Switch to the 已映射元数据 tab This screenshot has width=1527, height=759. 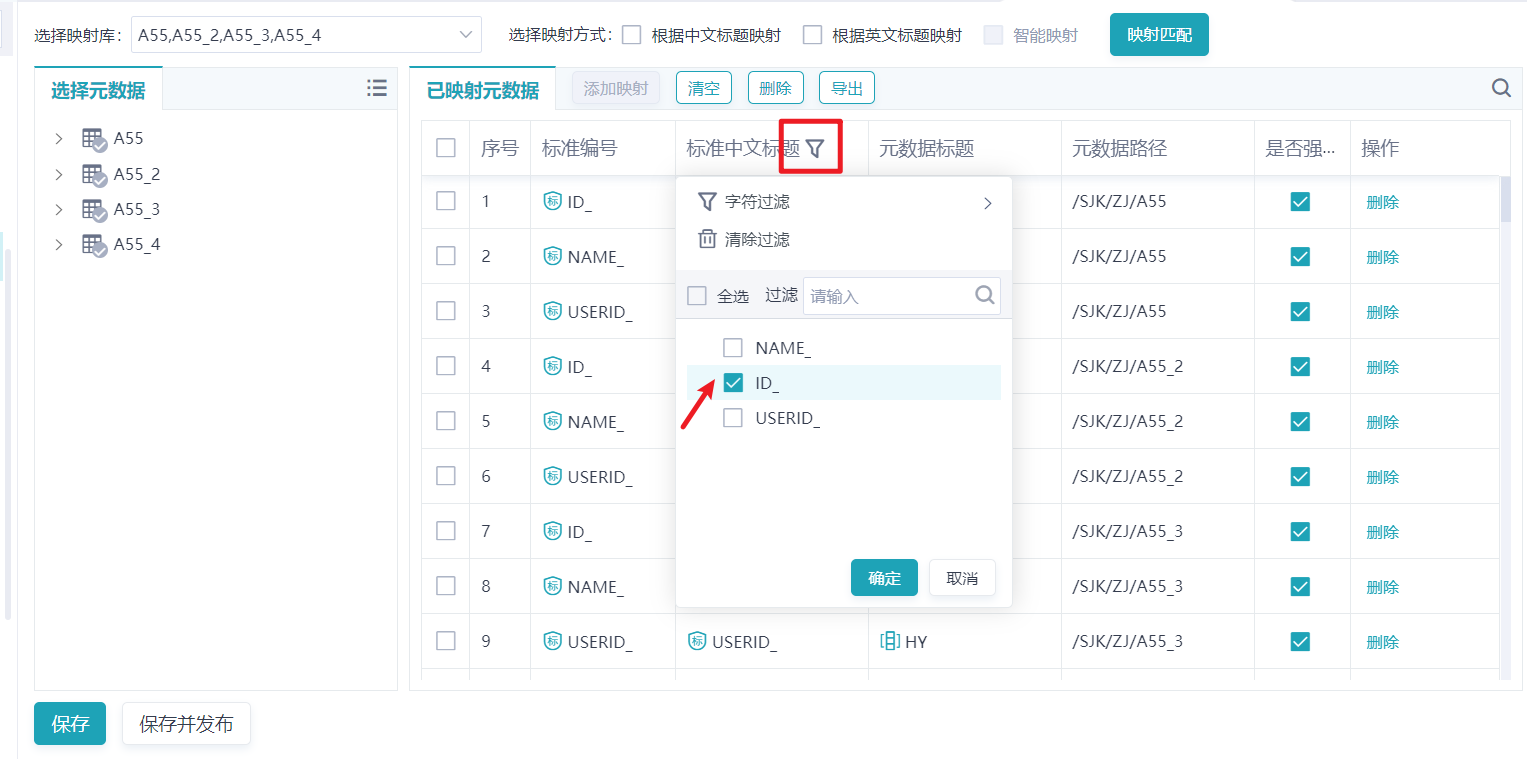pyautogui.click(x=483, y=90)
